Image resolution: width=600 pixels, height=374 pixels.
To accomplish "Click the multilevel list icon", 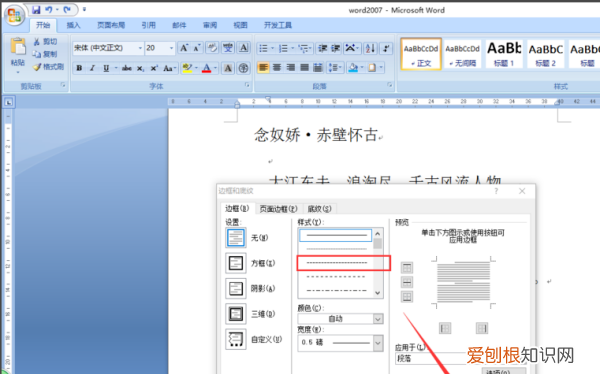I will [x=304, y=48].
